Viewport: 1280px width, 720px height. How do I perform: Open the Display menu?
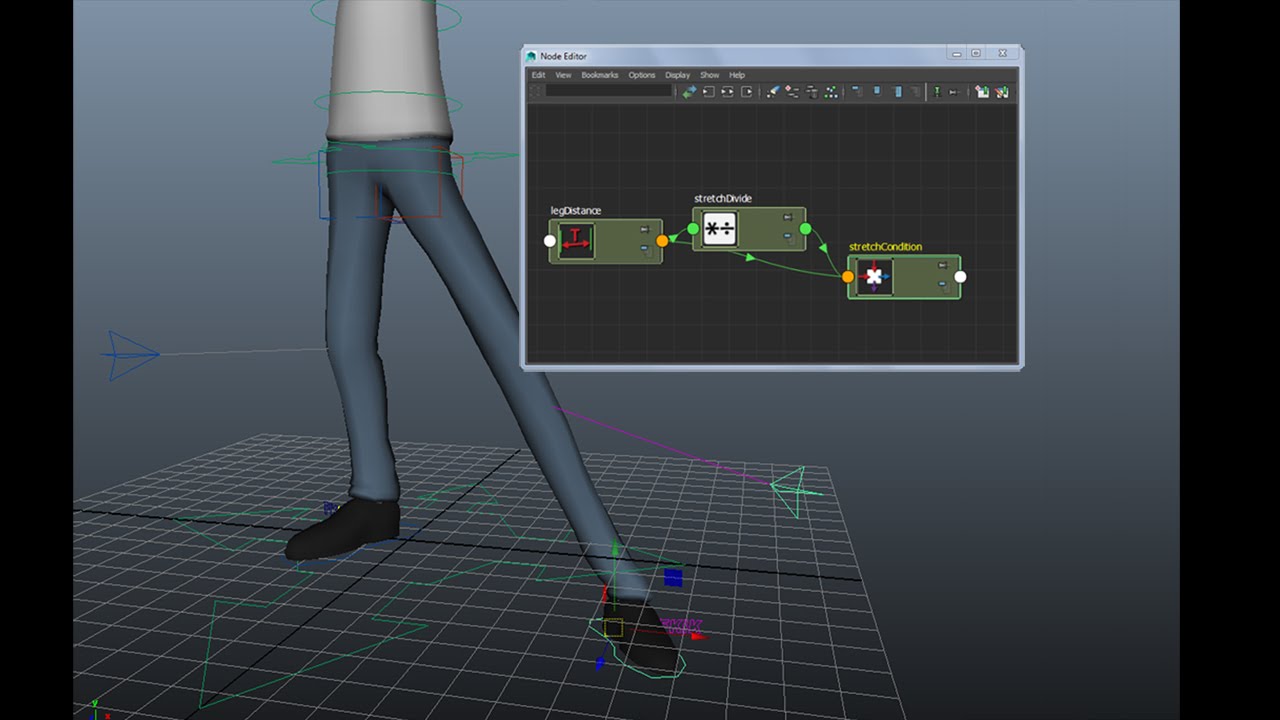click(x=677, y=75)
